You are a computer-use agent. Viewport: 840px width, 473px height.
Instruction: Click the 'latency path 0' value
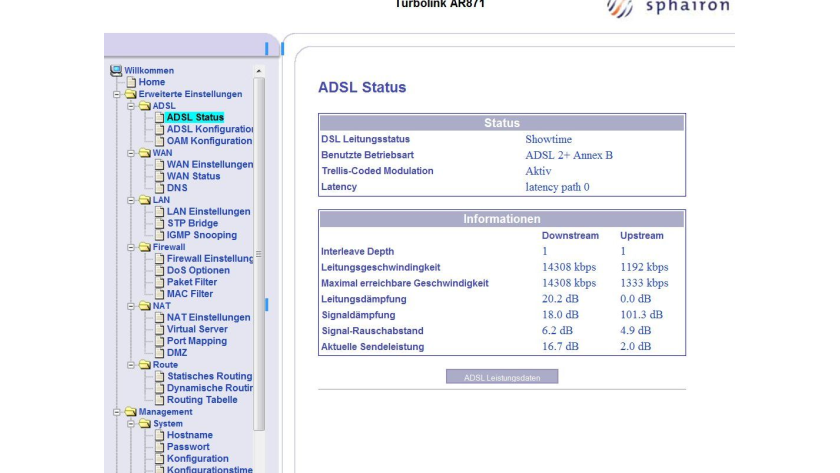[x=557, y=187]
